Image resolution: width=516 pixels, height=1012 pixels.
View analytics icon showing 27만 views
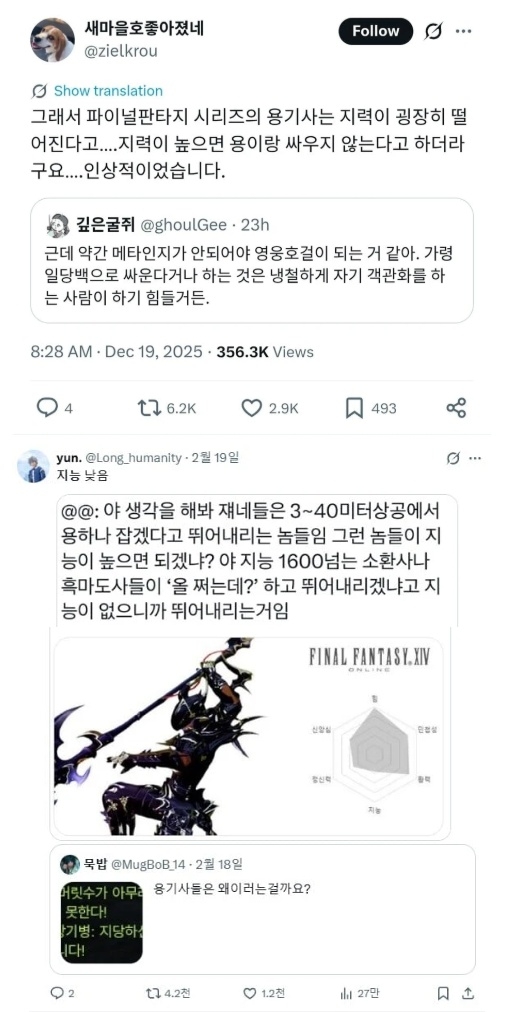click(360, 993)
